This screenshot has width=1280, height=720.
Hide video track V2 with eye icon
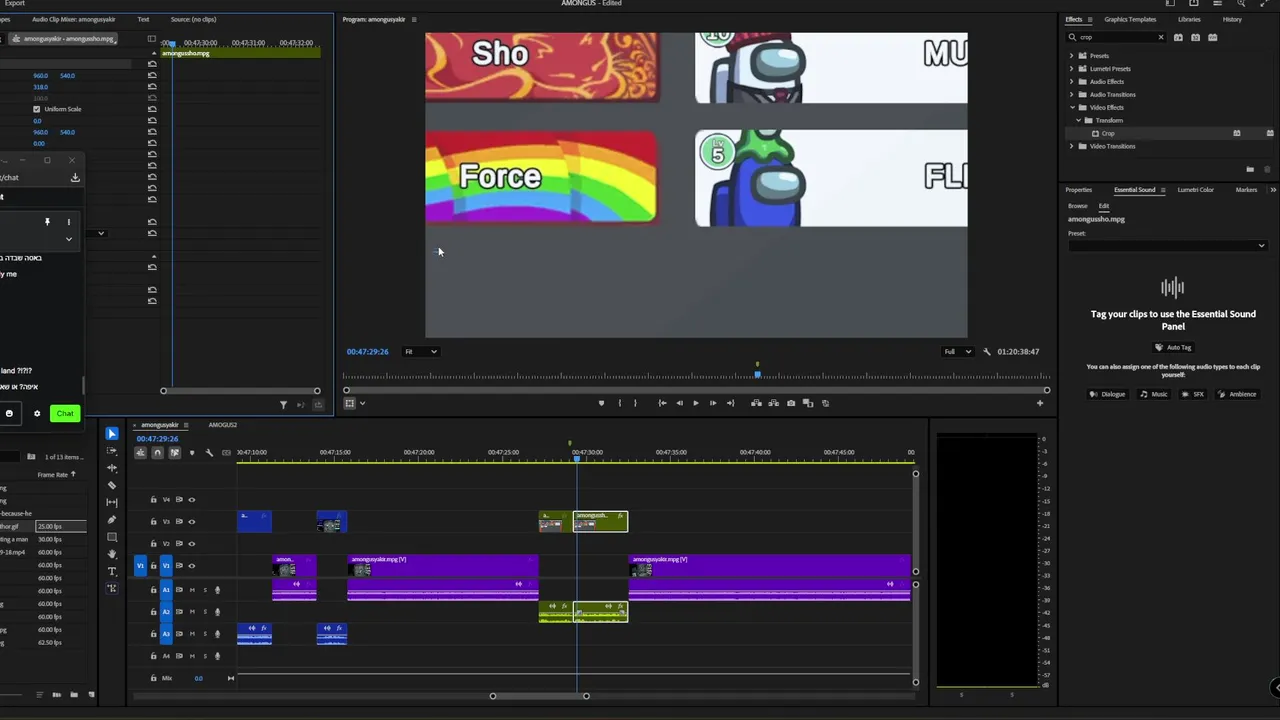[x=192, y=543]
